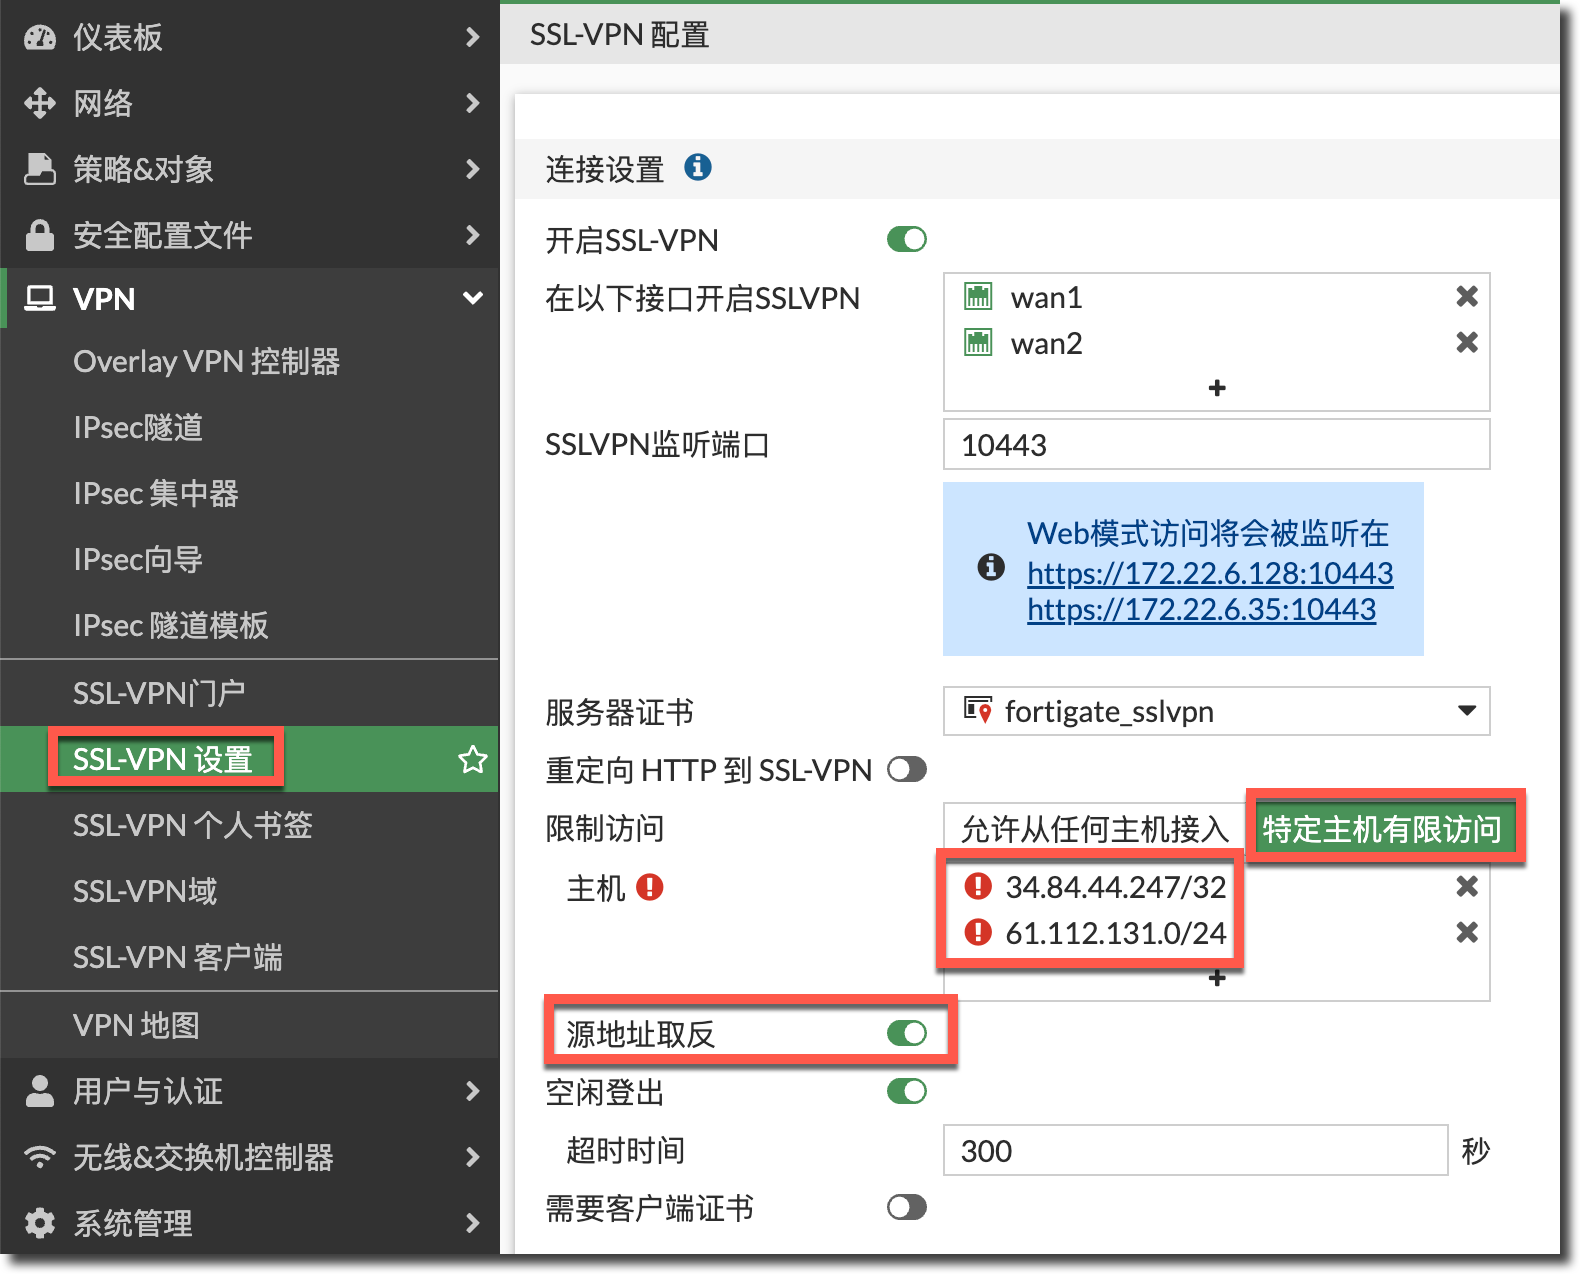Toggle 需要客户端证书 switch

click(x=907, y=1207)
